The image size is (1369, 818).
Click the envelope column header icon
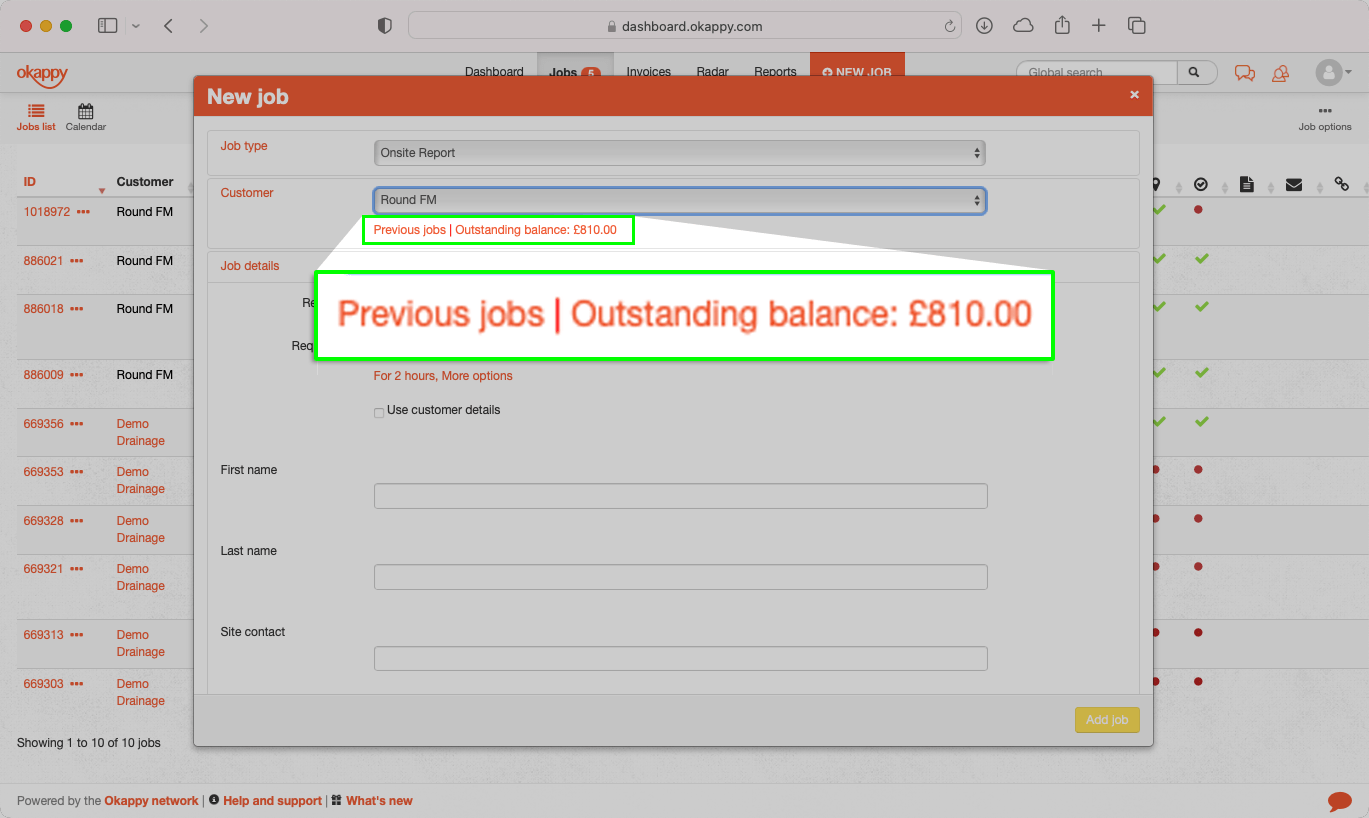1293,184
